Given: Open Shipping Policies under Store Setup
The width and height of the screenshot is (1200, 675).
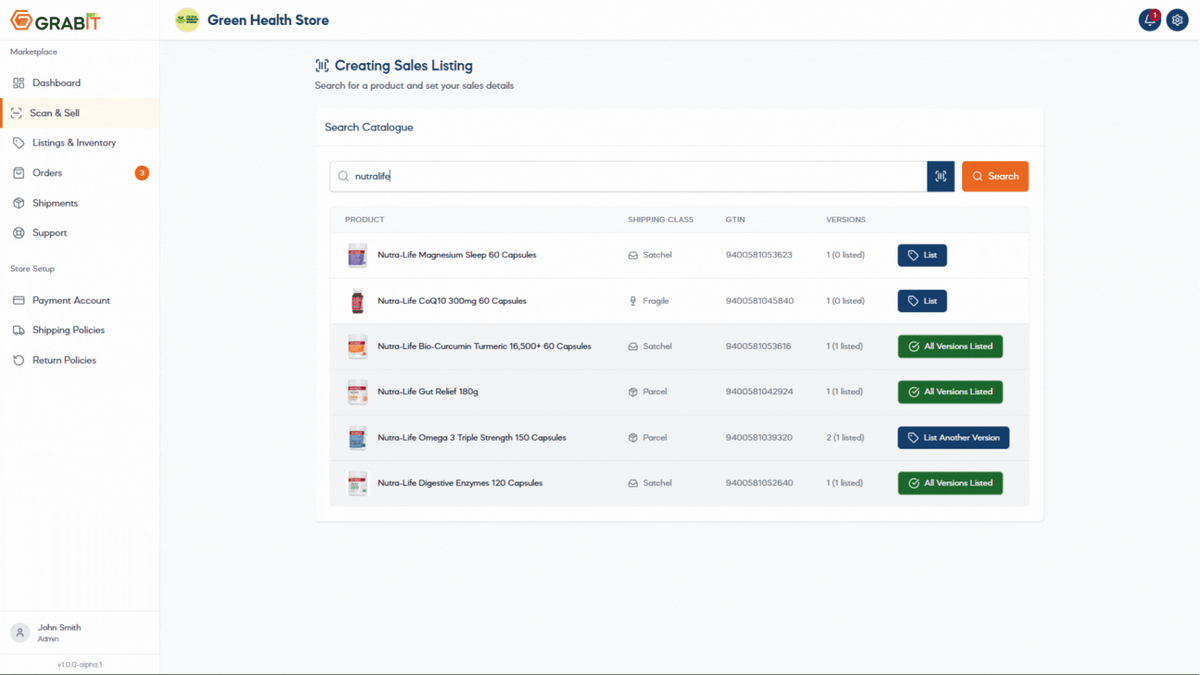Looking at the screenshot, I should (x=62, y=330).
